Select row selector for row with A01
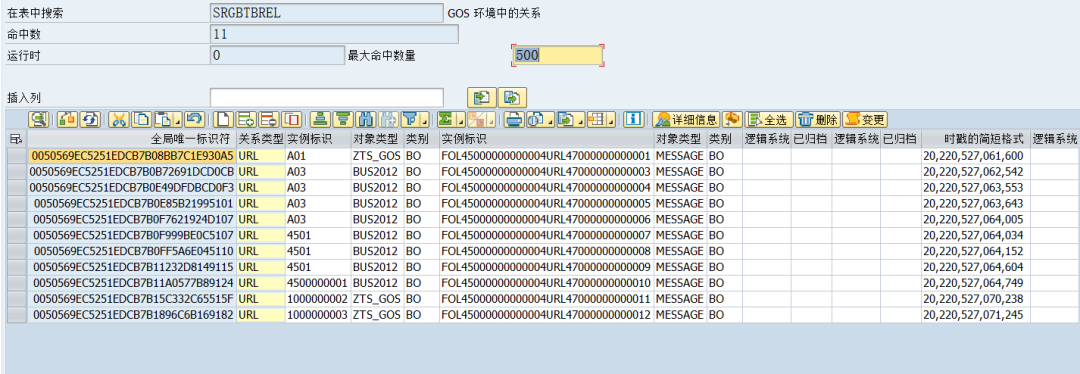This screenshot has height=374, width=1080. point(17,156)
